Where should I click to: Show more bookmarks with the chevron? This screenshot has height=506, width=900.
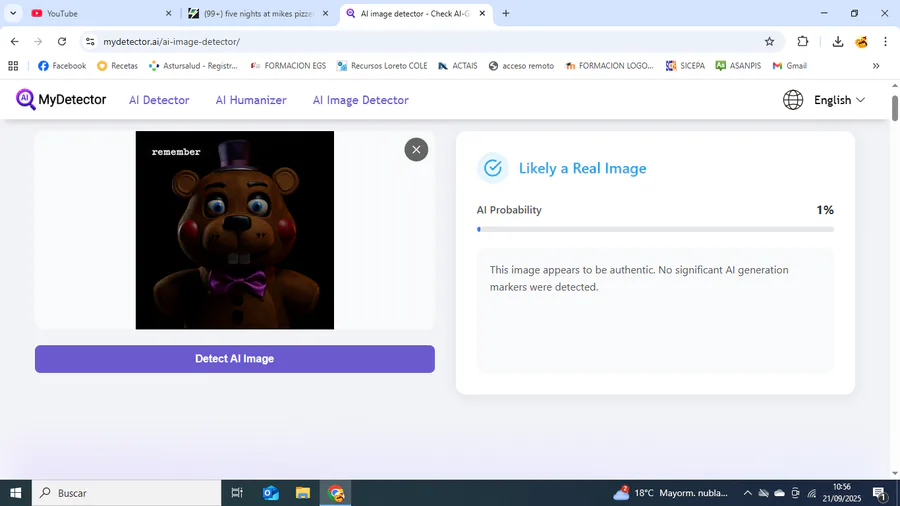click(876, 66)
